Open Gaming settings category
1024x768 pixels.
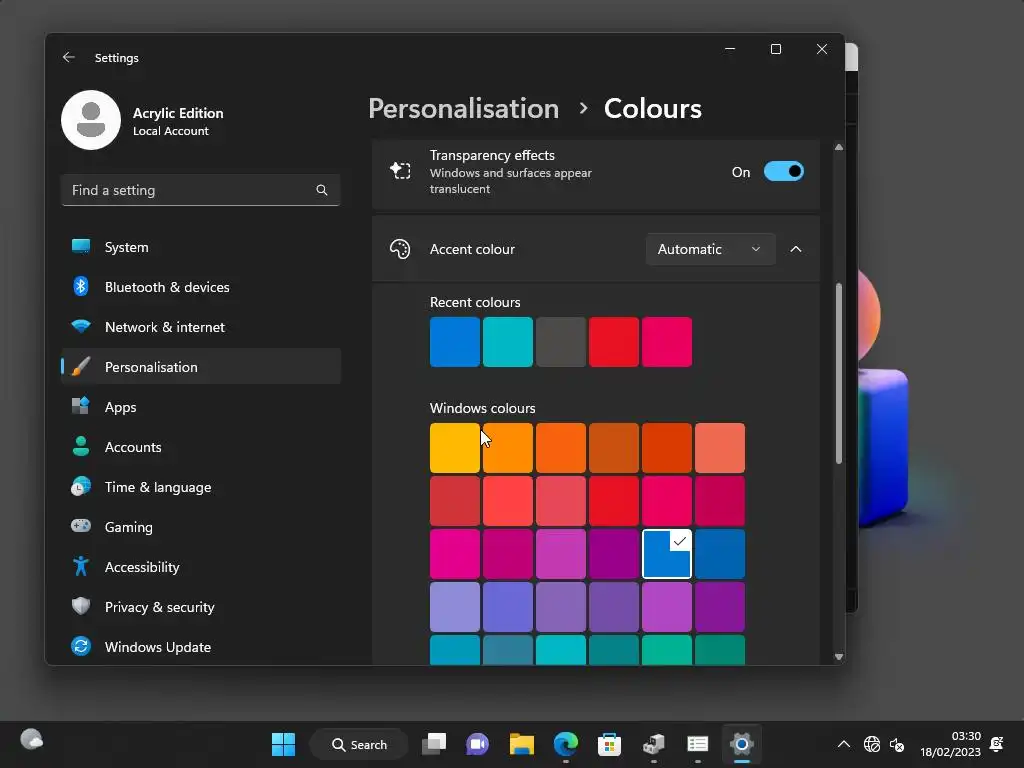click(x=201, y=526)
